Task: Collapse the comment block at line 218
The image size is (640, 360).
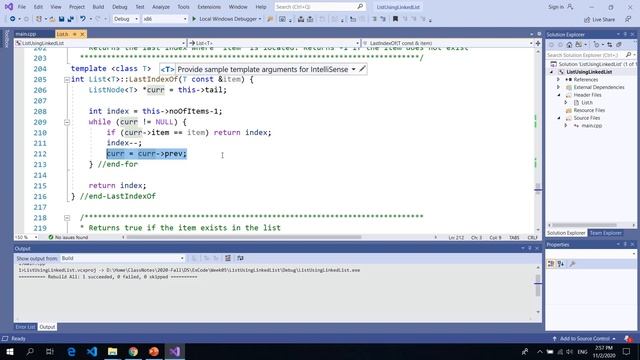Action: coord(67,218)
